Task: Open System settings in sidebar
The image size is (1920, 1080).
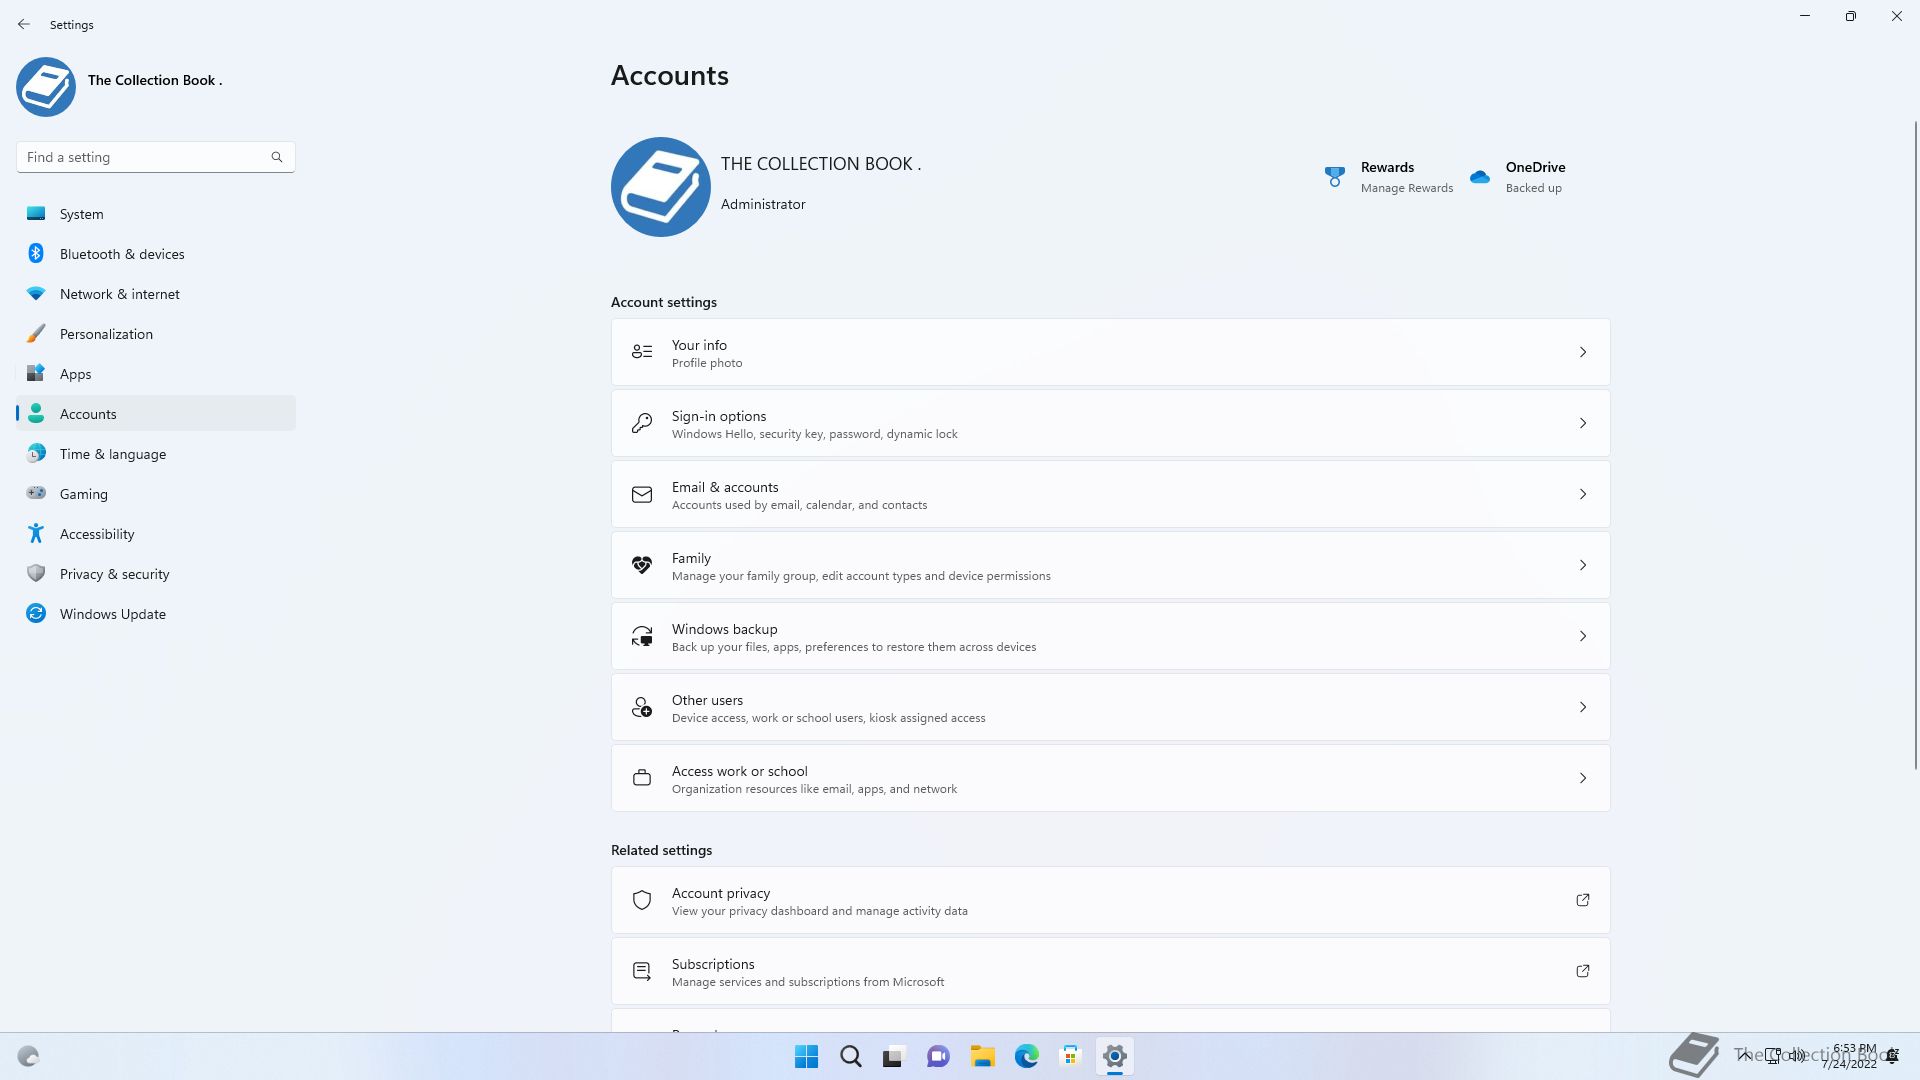Action: click(x=156, y=214)
